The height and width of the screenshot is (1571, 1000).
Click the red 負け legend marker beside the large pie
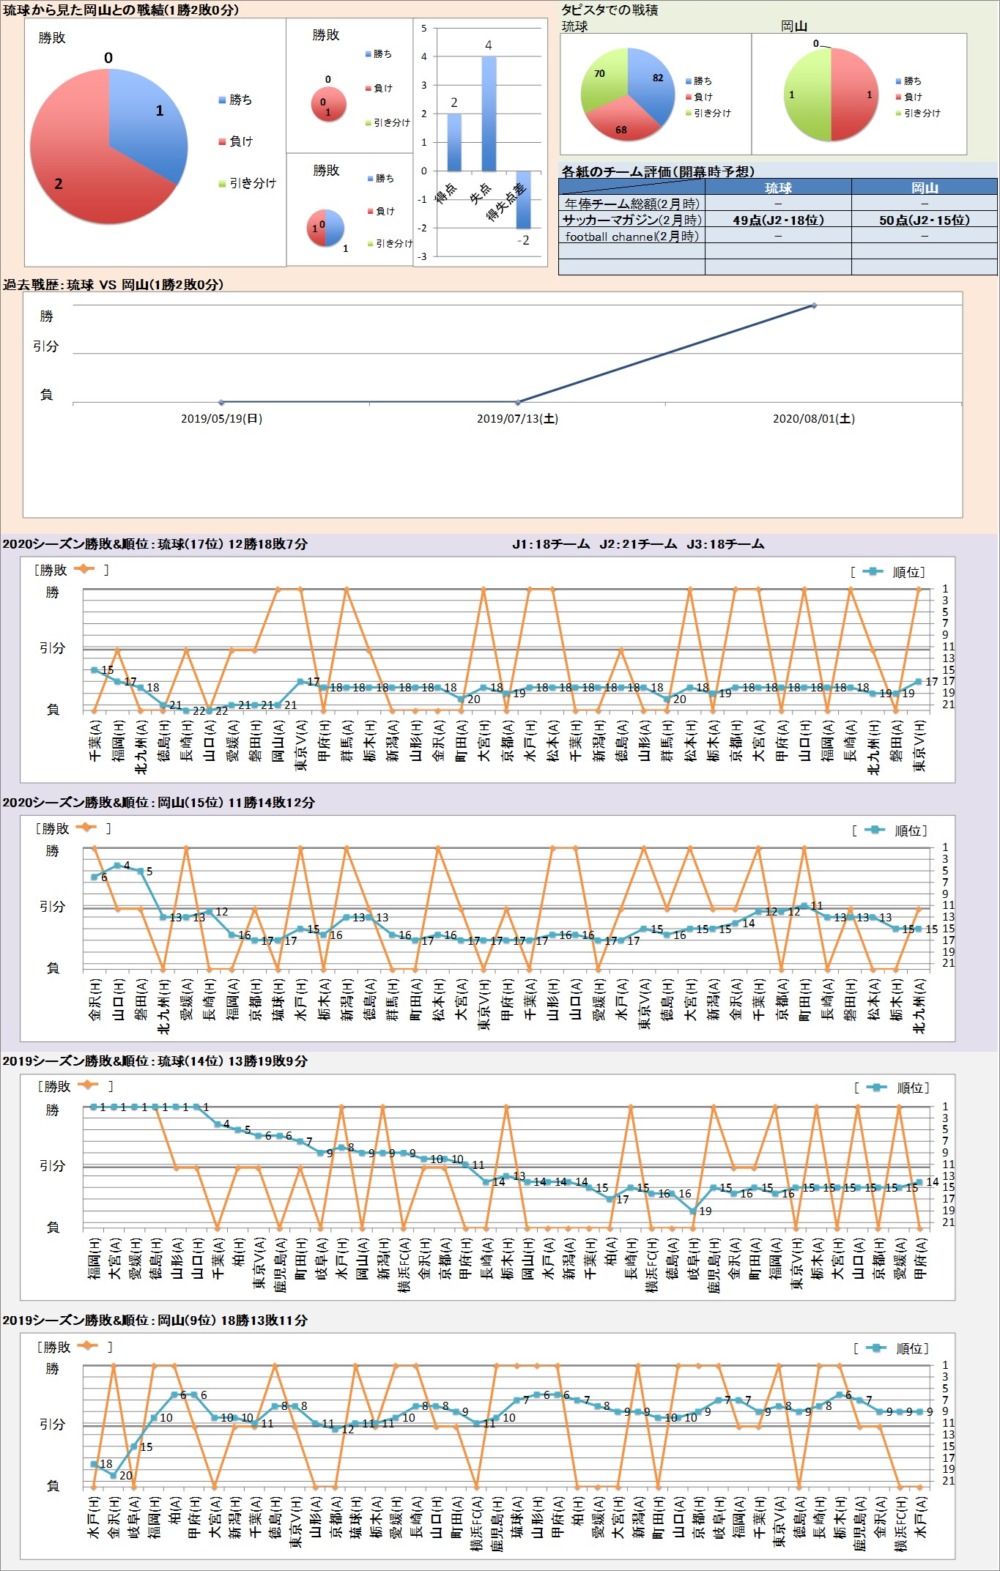pyautogui.click(x=222, y=142)
